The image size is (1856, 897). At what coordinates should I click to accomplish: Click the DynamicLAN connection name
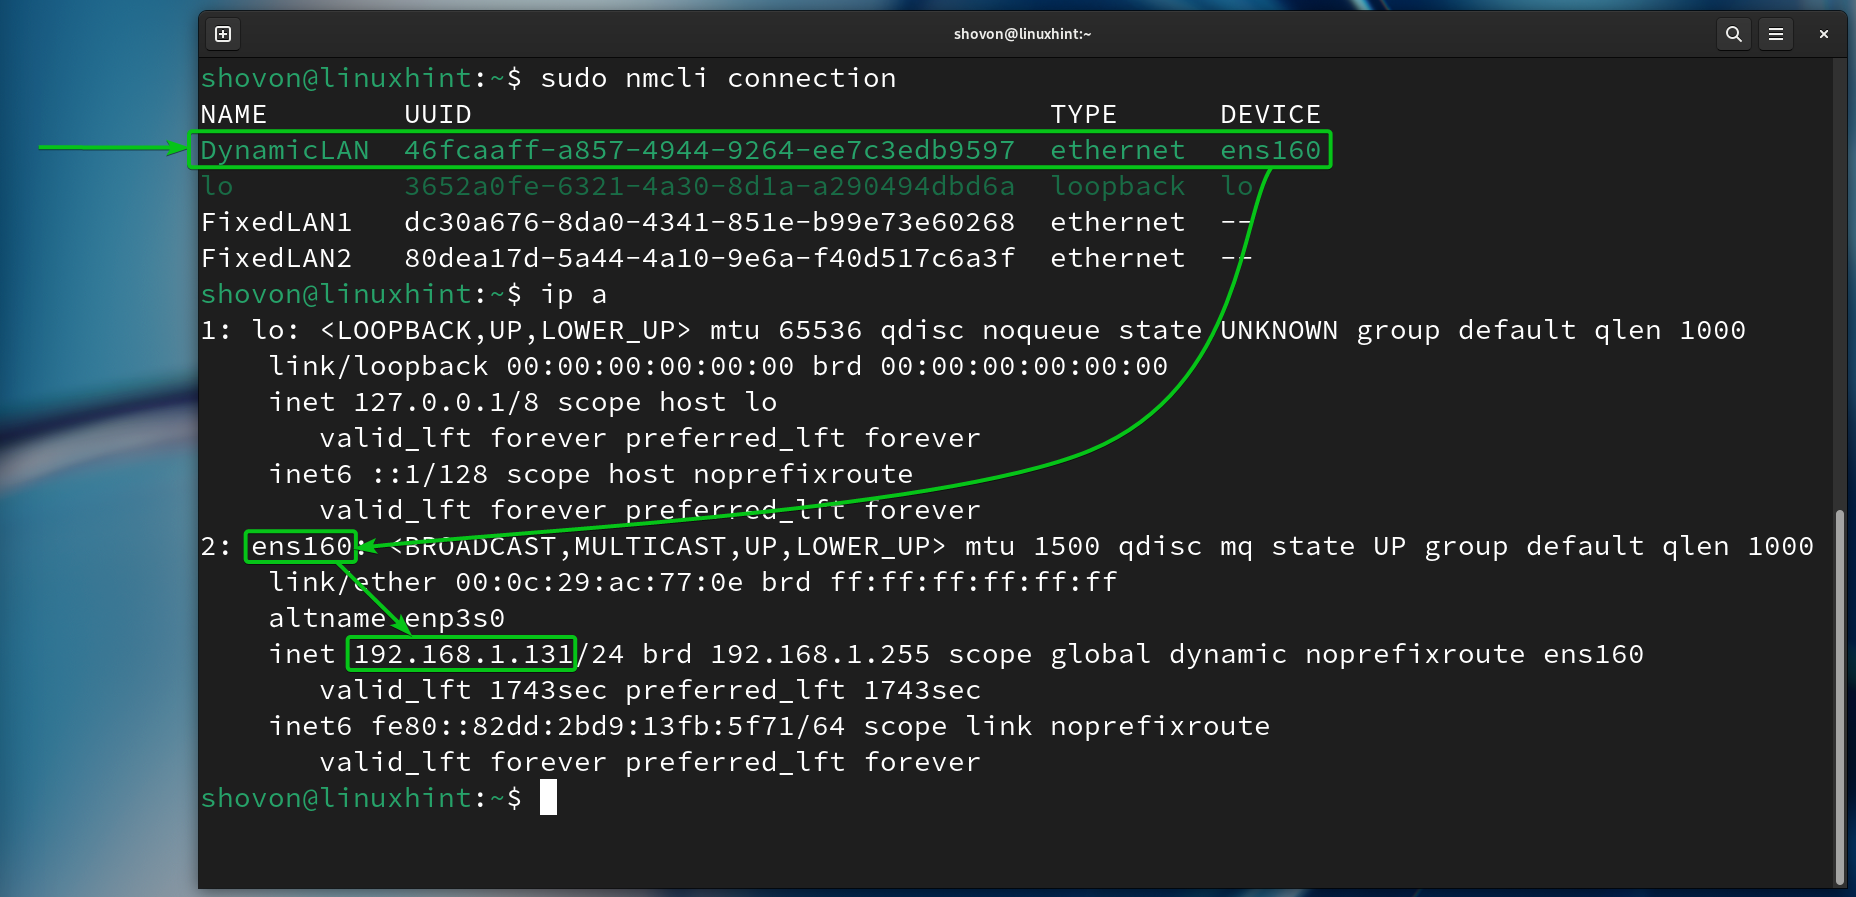pos(285,150)
